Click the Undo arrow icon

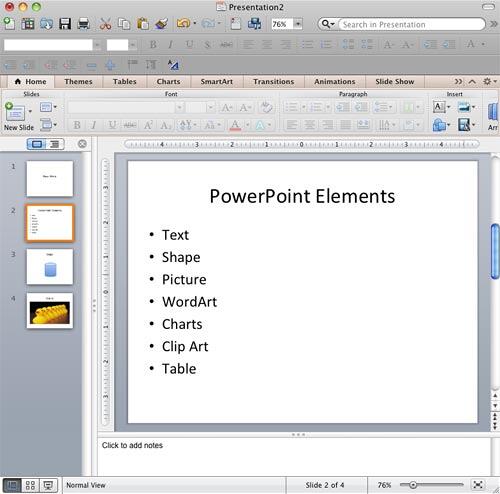click(x=183, y=23)
